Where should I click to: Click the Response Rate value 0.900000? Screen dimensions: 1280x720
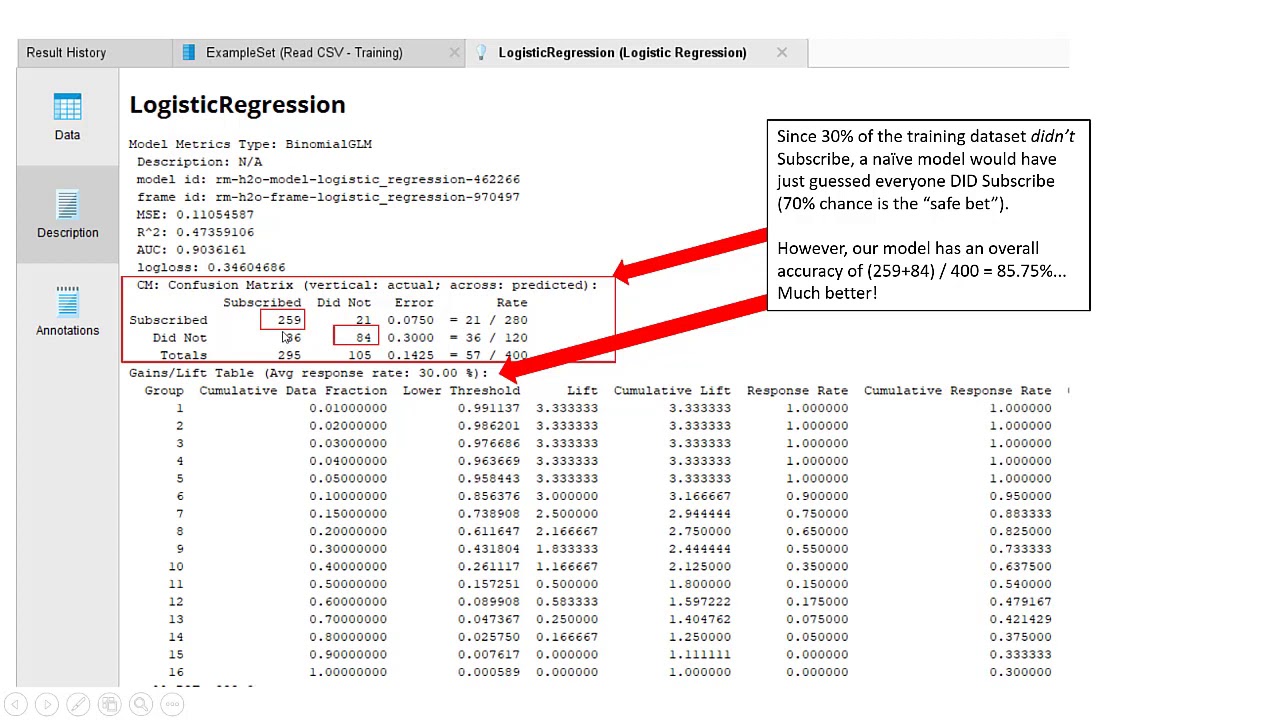click(817, 496)
